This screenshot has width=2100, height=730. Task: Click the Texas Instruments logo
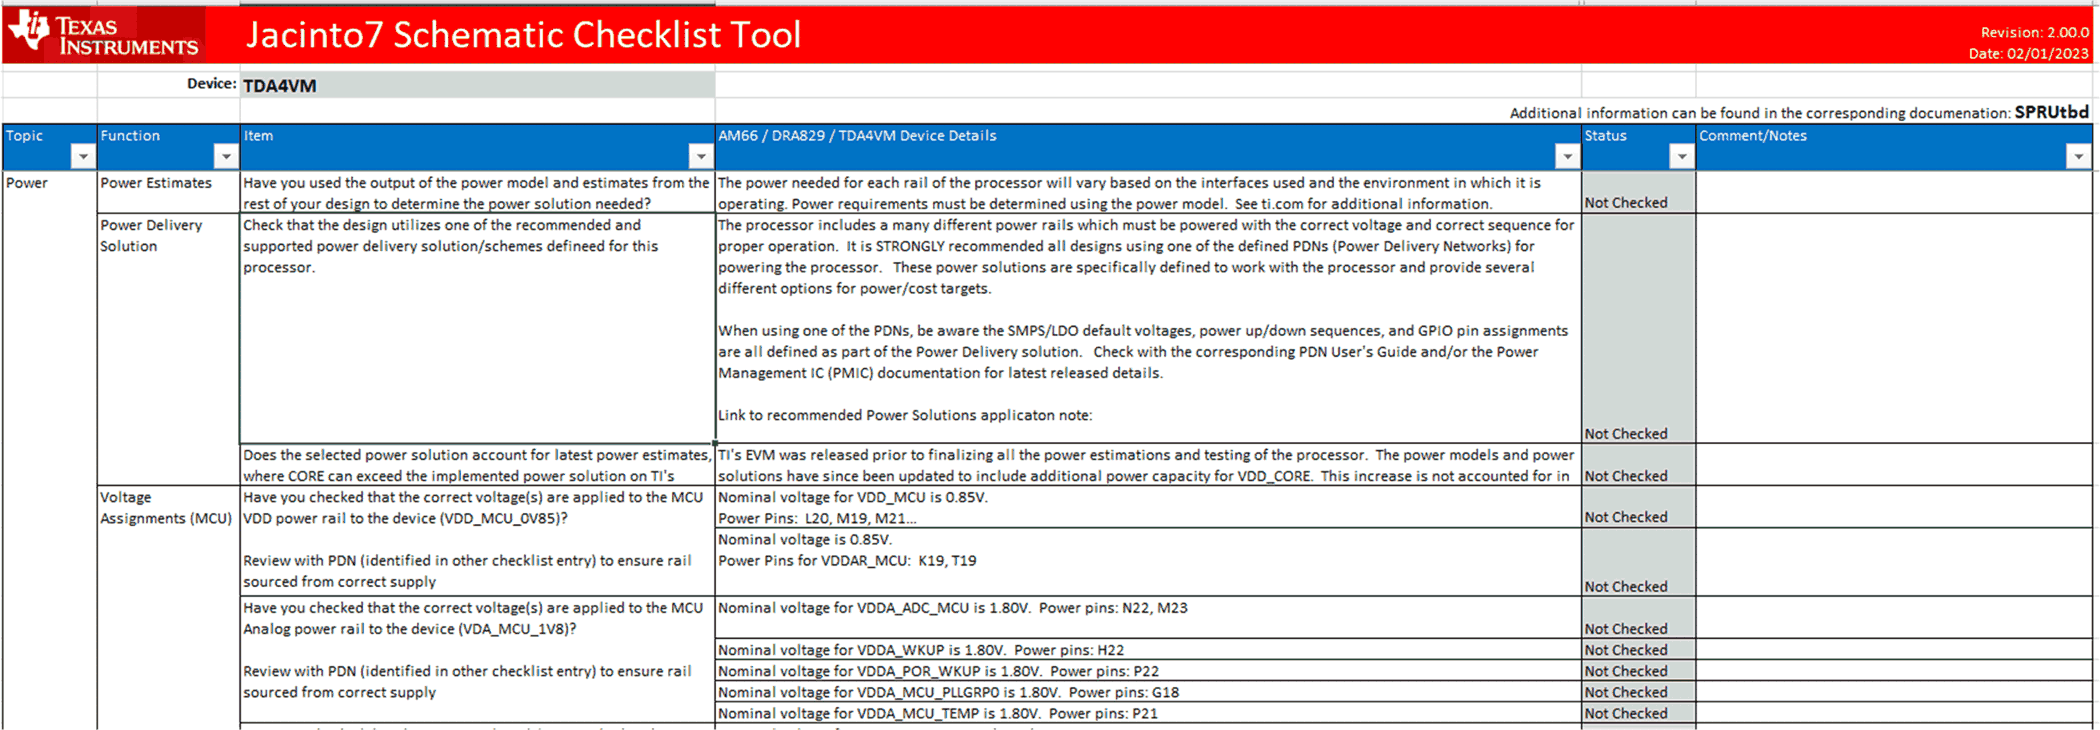pyautogui.click(x=104, y=35)
